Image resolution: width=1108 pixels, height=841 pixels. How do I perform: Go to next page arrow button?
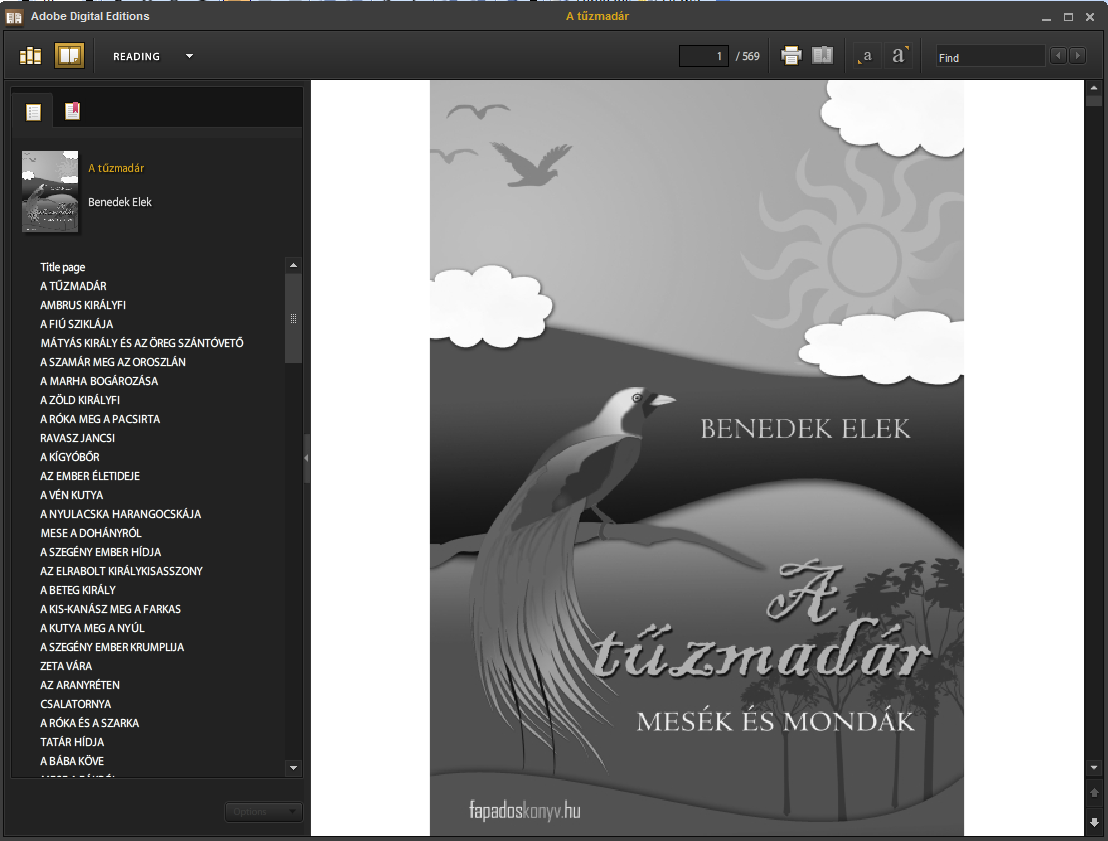(1094, 822)
